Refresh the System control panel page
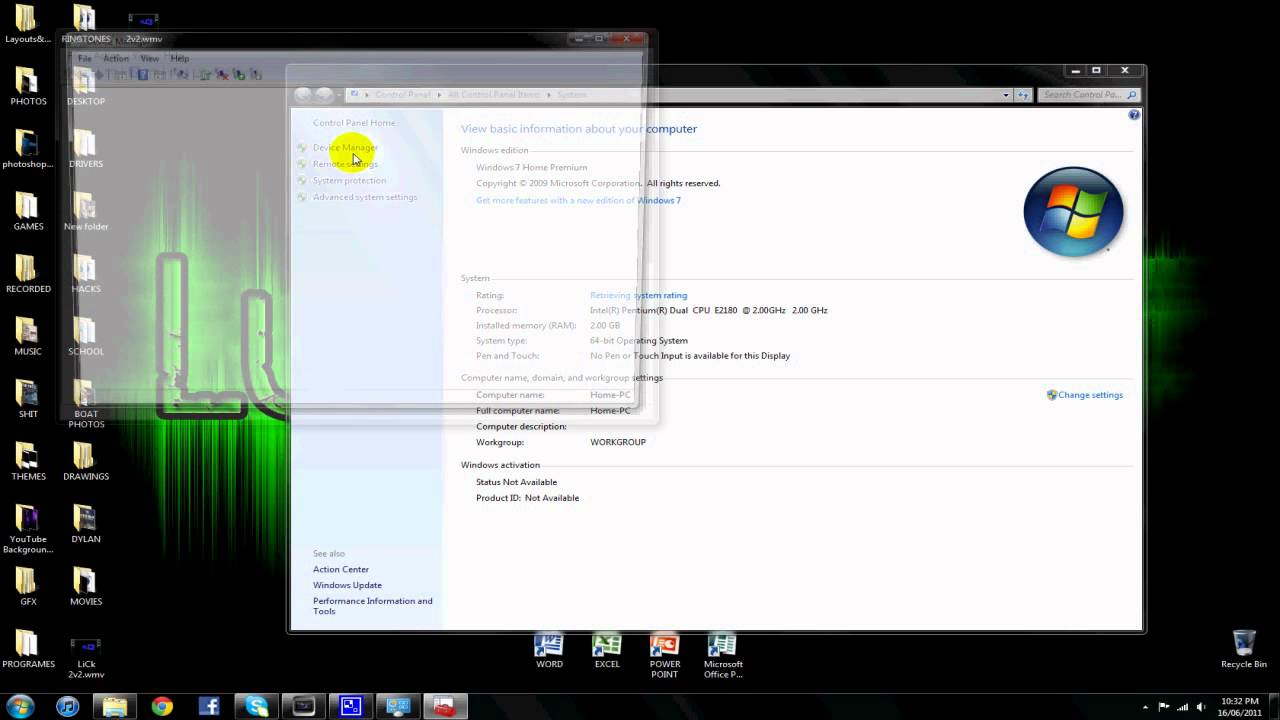The width and height of the screenshot is (1280, 720). [x=1023, y=95]
